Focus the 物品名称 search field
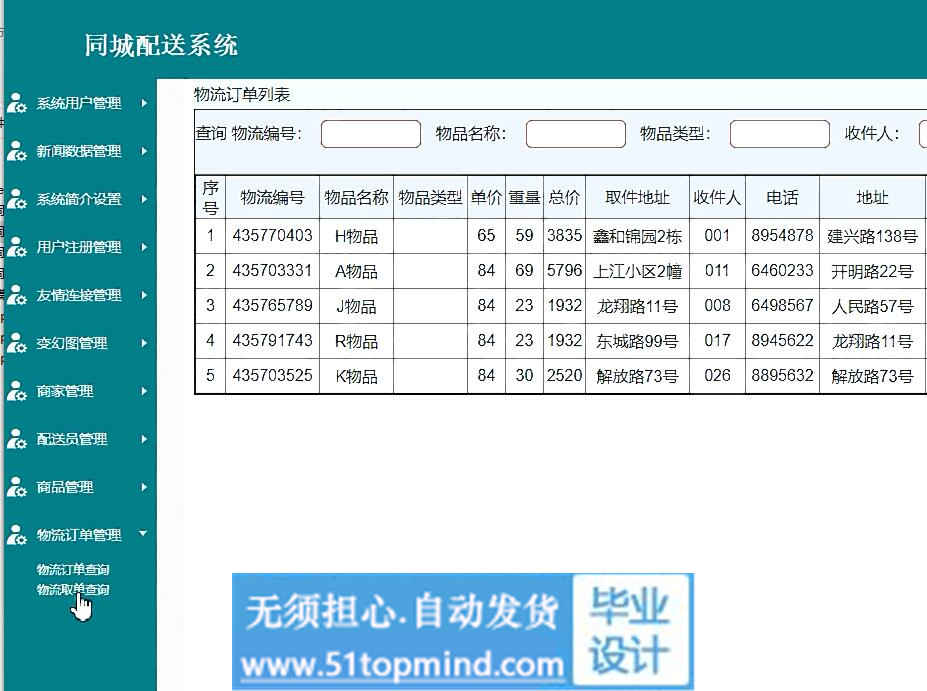Image resolution: width=927 pixels, height=691 pixels. coord(576,134)
